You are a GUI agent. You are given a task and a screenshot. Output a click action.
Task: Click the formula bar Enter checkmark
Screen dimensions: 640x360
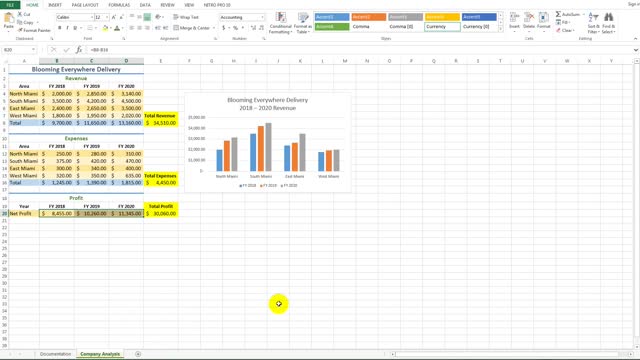coord(67,50)
